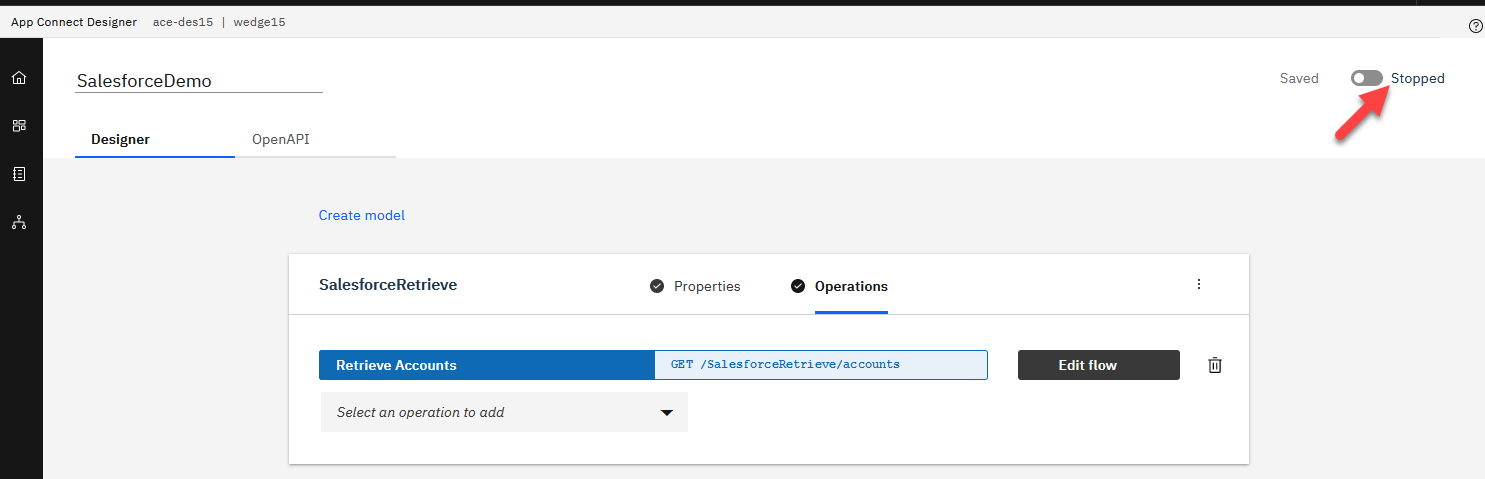This screenshot has width=1485, height=479.
Task: Click the Create model link
Action: 362,215
